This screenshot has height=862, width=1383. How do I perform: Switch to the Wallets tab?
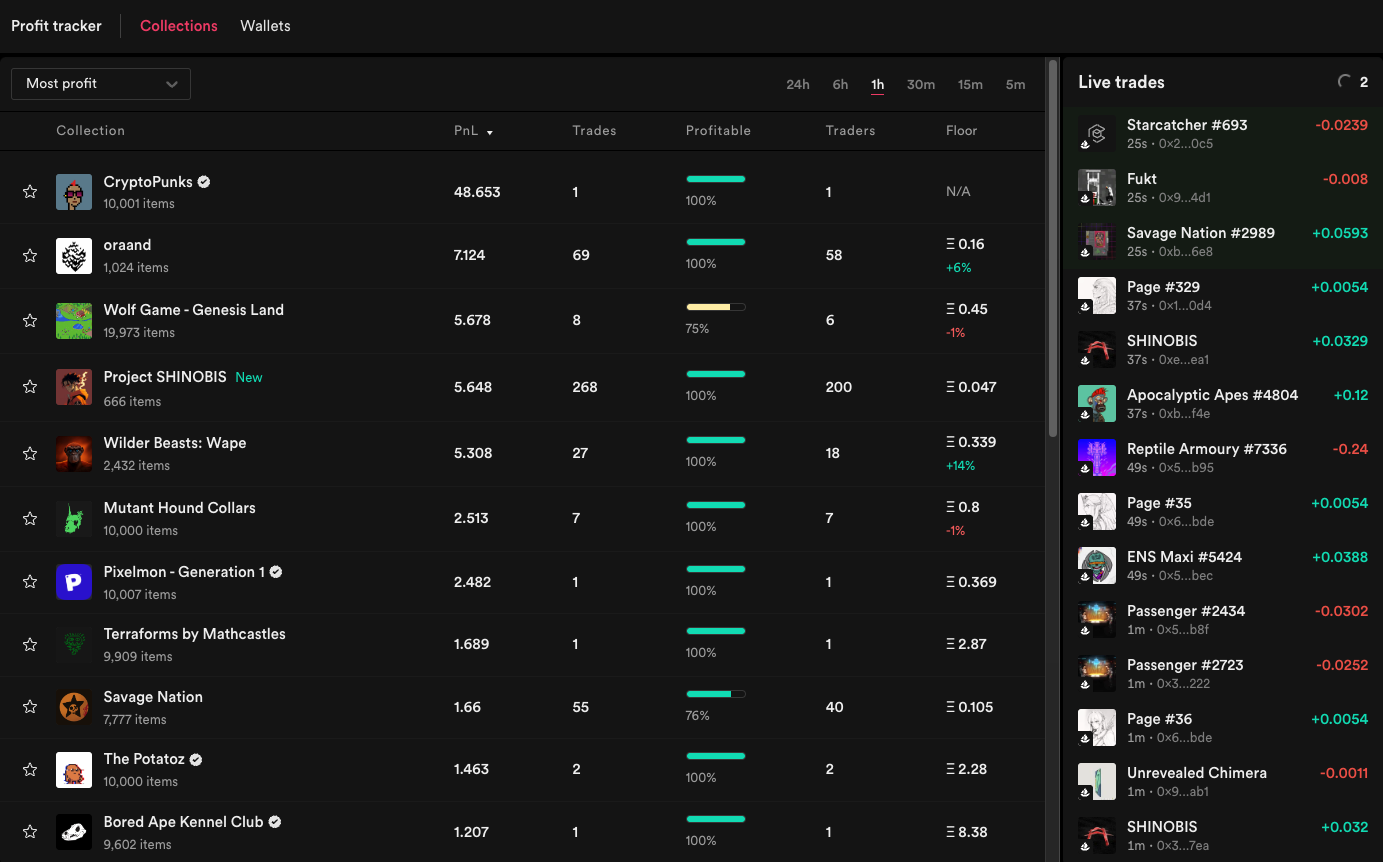click(x=265, y=26)
